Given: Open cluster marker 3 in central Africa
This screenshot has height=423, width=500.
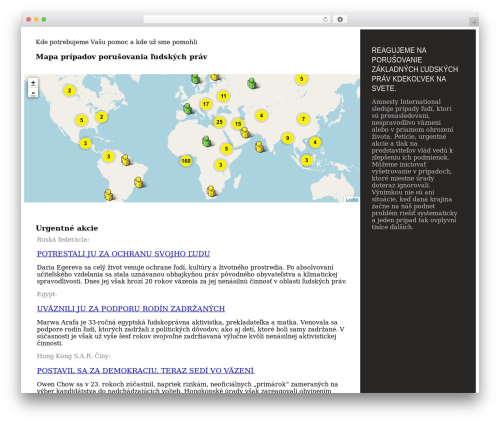Looking at the screenshot, I should [x=220, y=165].
